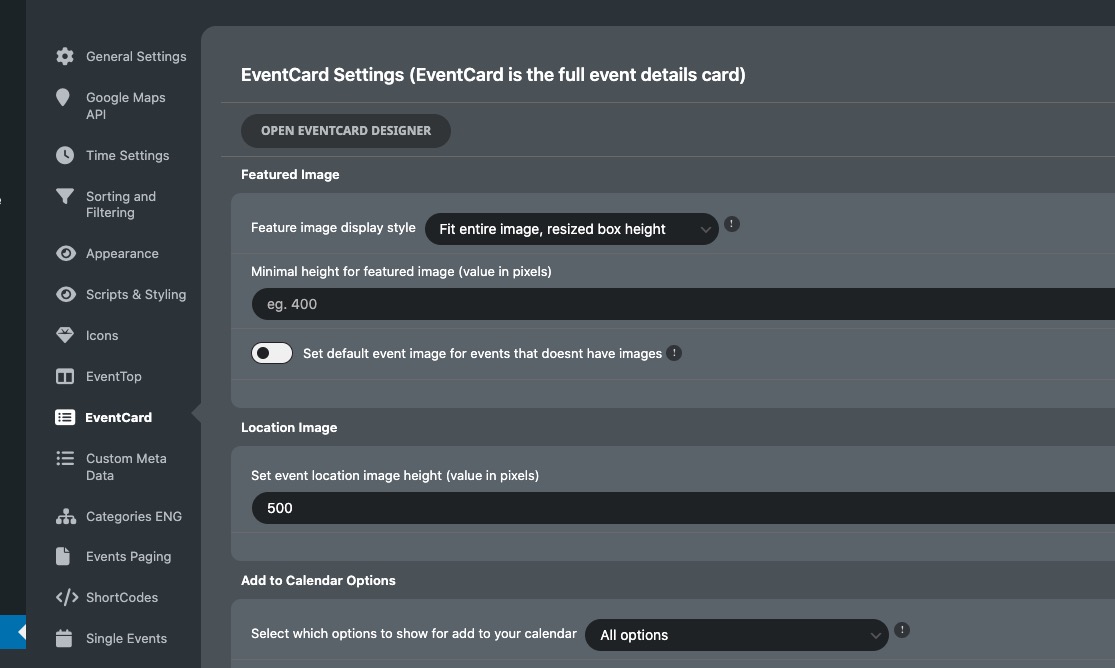The width and height of the screenshot is (1115, 668).
Task: Click the Sorting and Filtering funnel icon
Action: tap(65, 196)
